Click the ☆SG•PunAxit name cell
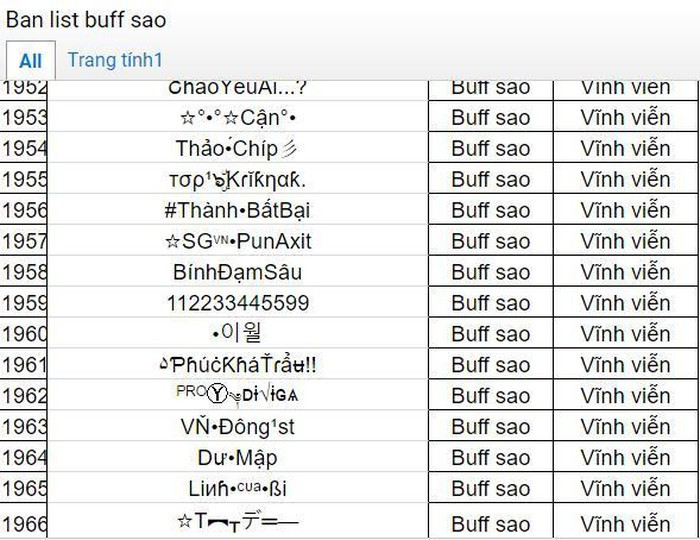 pyautogui.click(x=237, y=241)
